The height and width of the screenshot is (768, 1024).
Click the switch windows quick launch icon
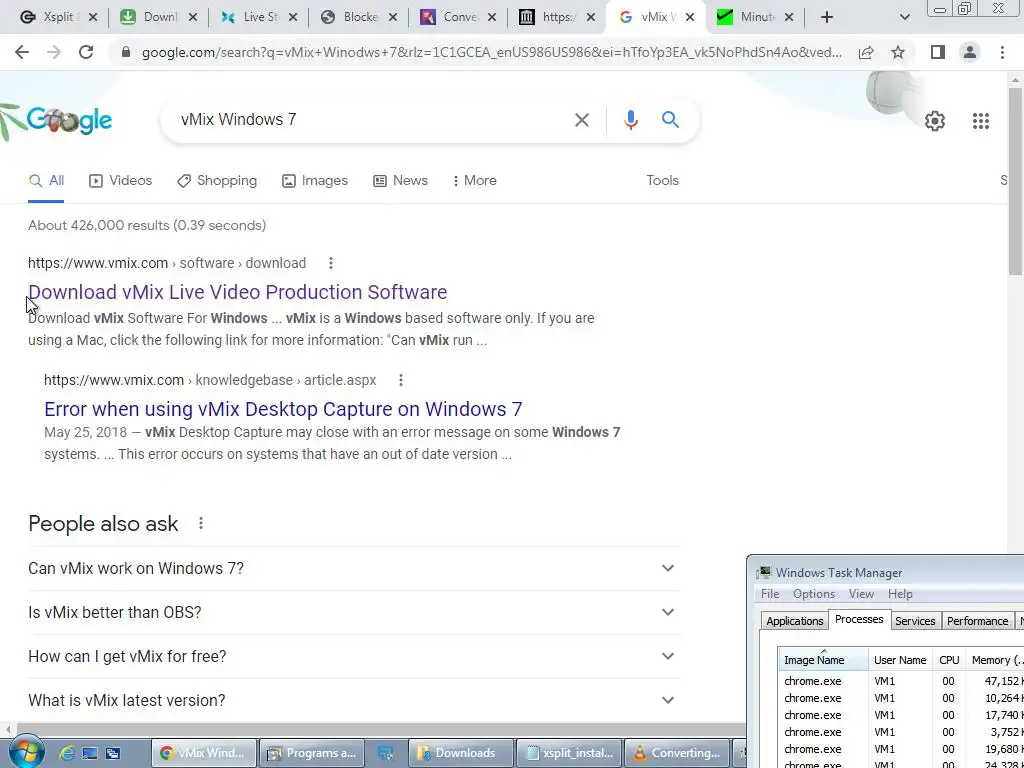(113, 753)
